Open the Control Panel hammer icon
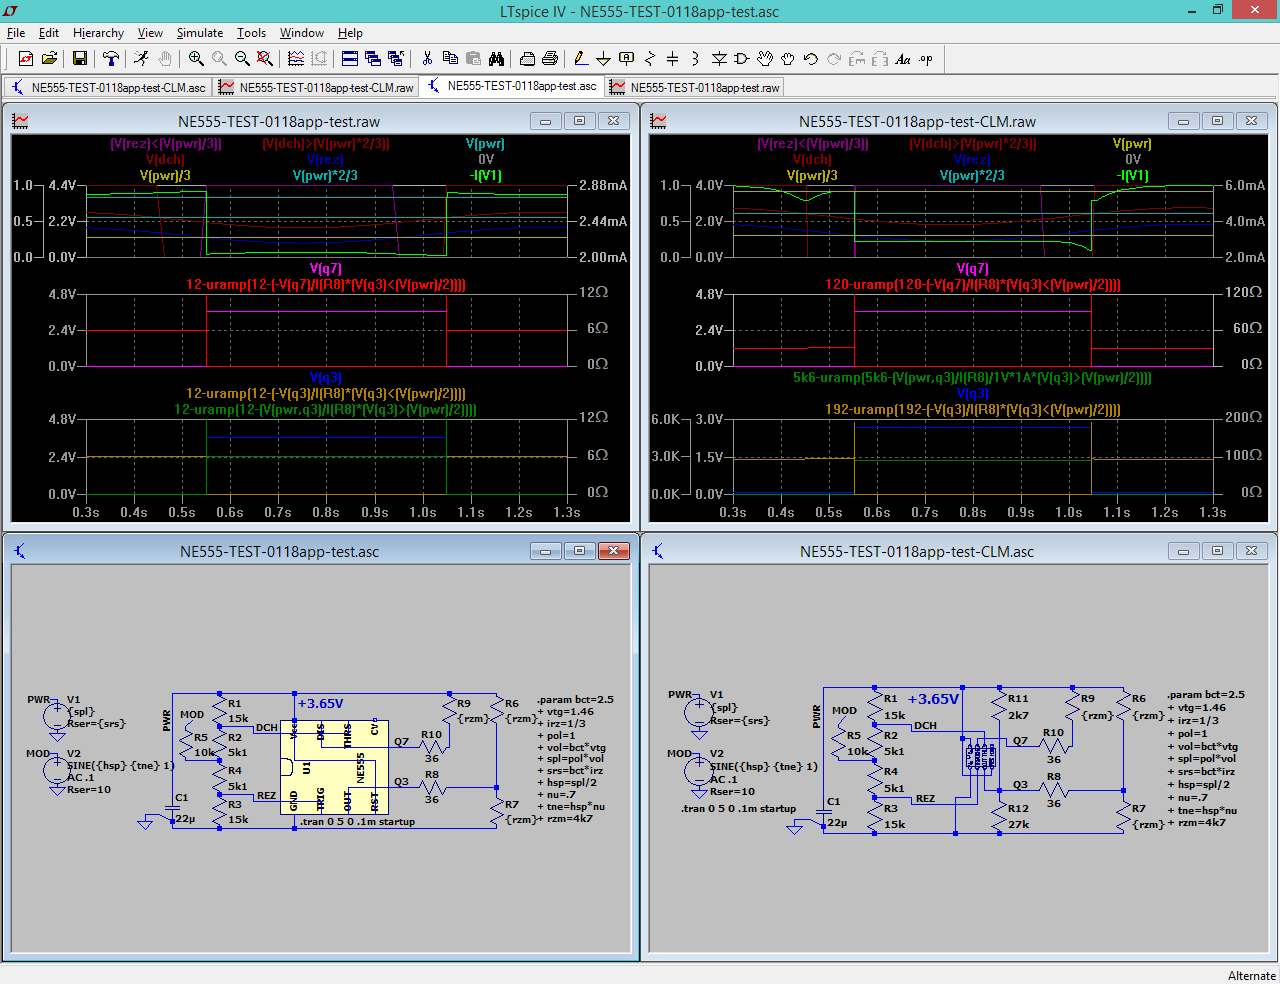The width and height of the screenshot is (1280, 984). point(111,59)
